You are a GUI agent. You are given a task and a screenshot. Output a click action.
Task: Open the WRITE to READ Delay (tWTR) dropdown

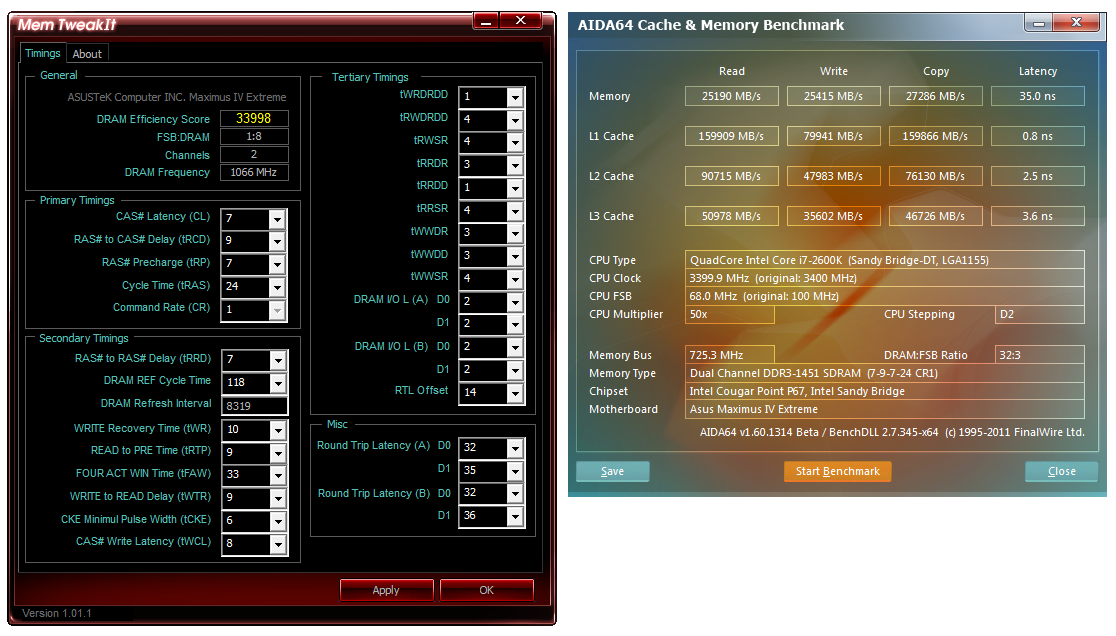[x=278, y=498]
